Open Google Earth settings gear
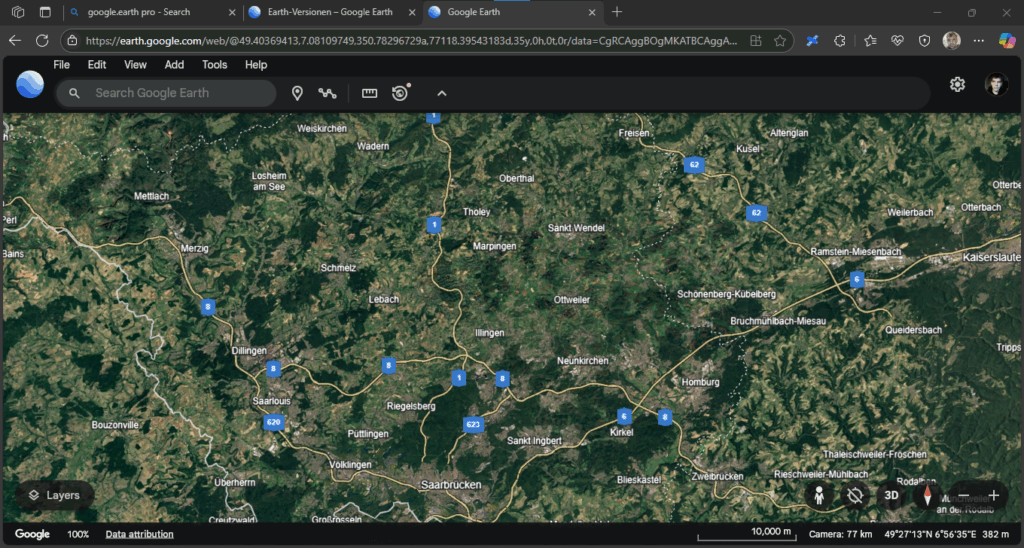 pos(957,85)
